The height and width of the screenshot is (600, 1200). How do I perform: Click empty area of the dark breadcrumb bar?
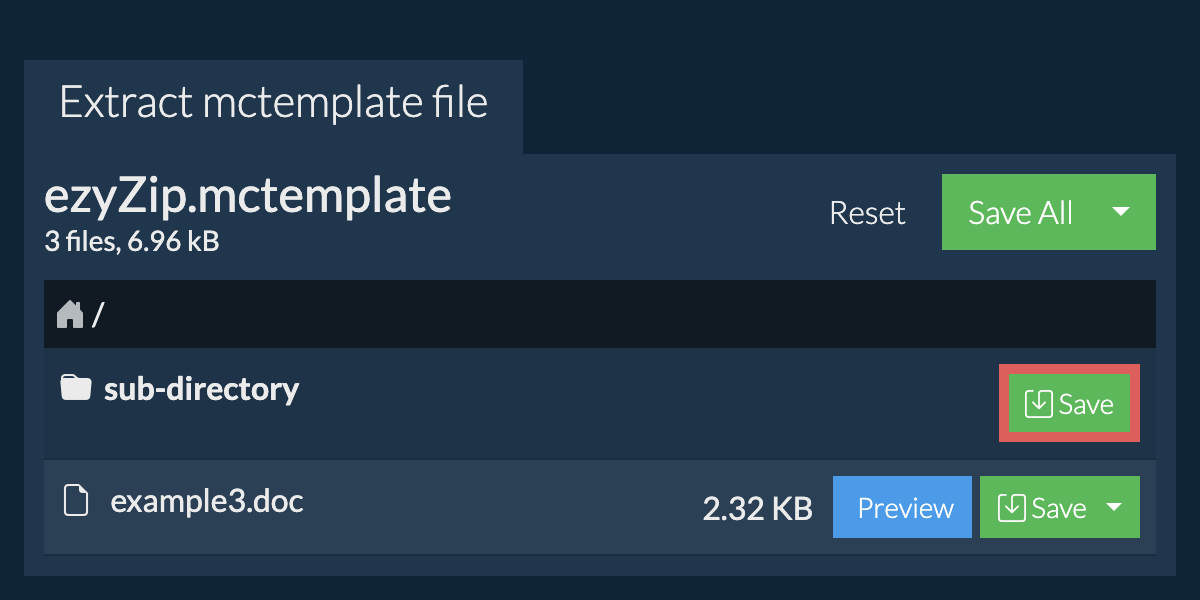tap(600, 315)
